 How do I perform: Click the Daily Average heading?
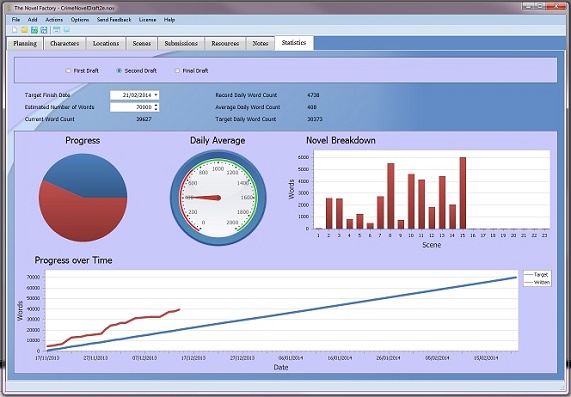coord(217,141)
